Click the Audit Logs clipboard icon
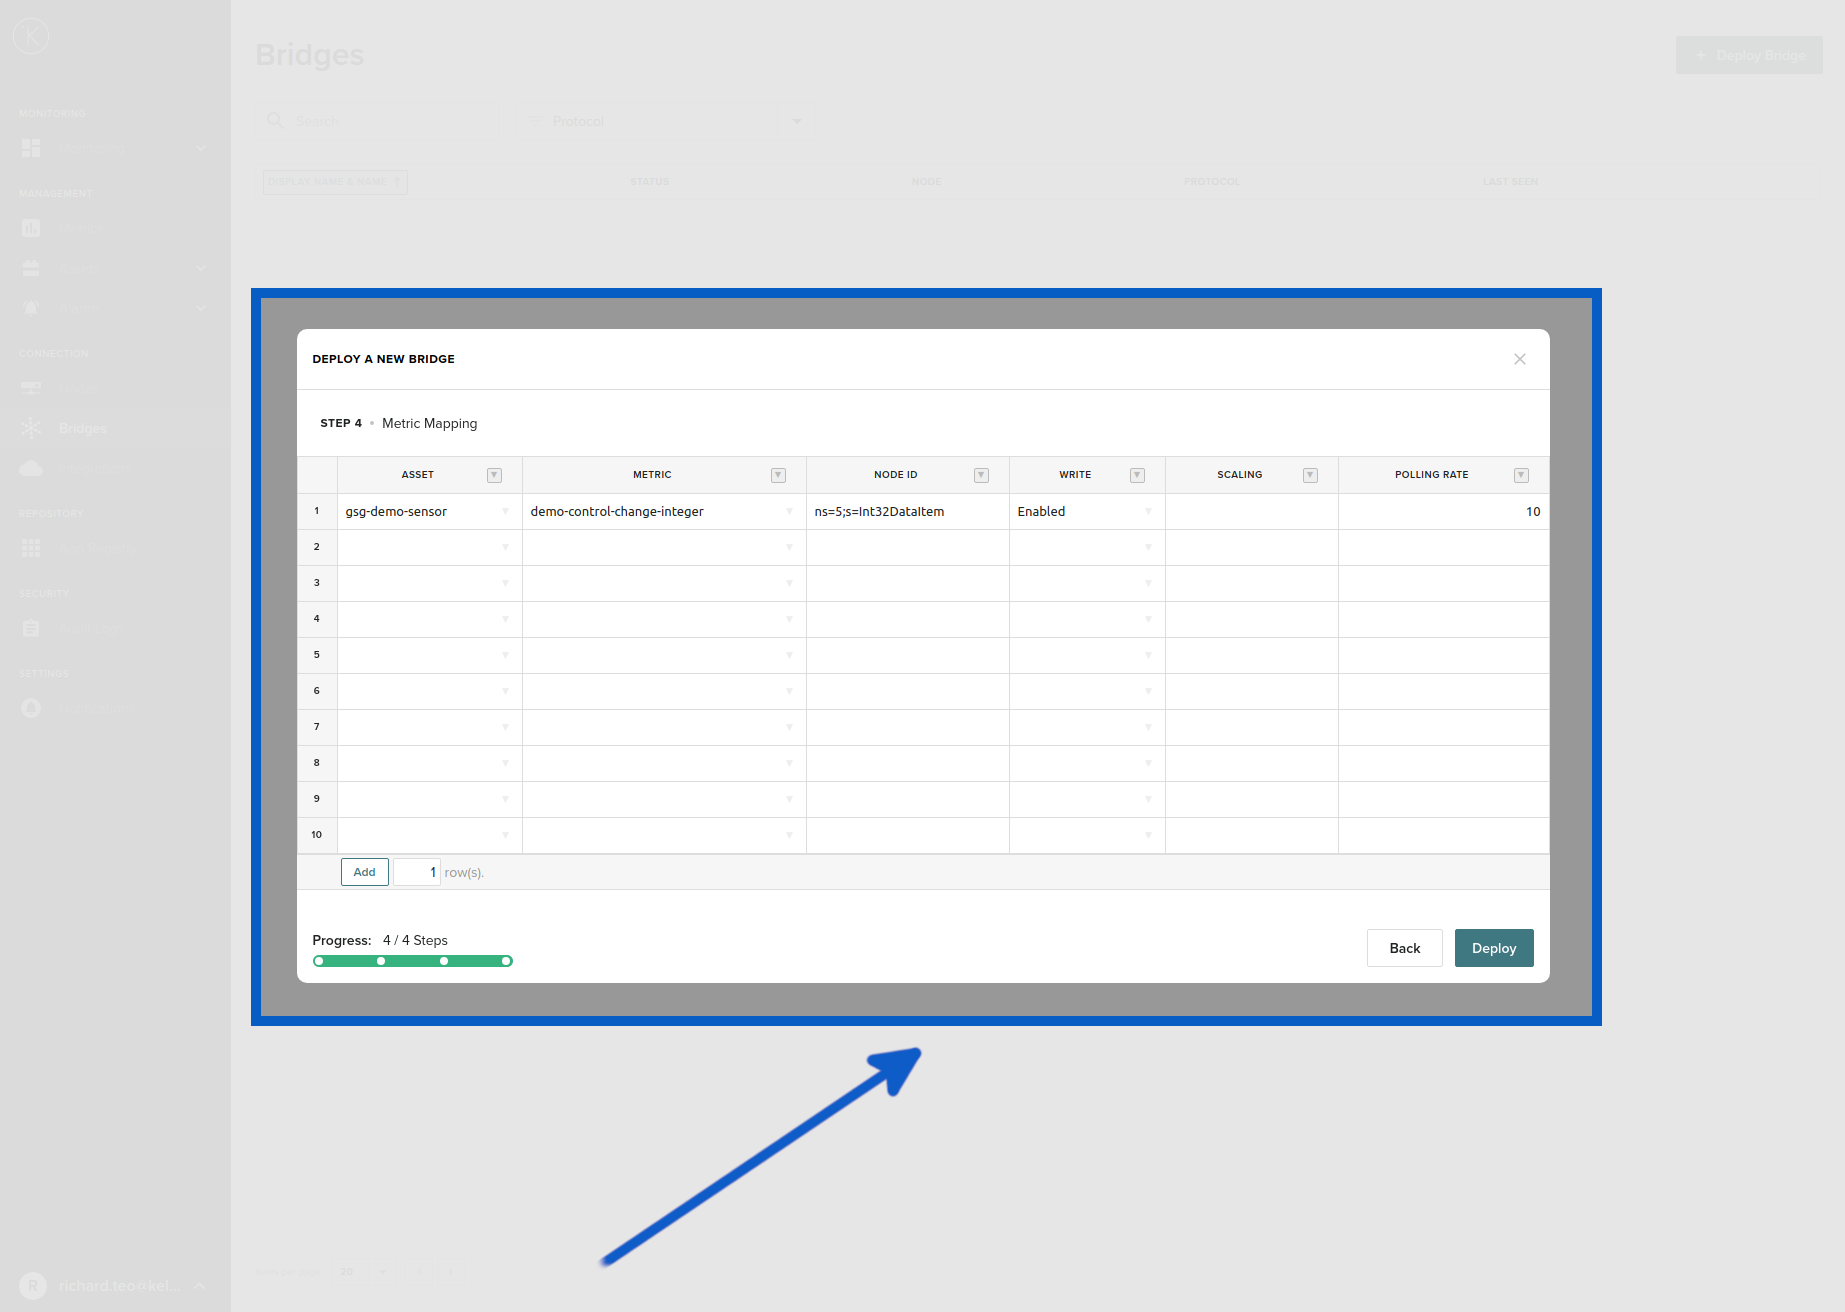This screenshot has width=1845, height=1312. coord(31,627)
